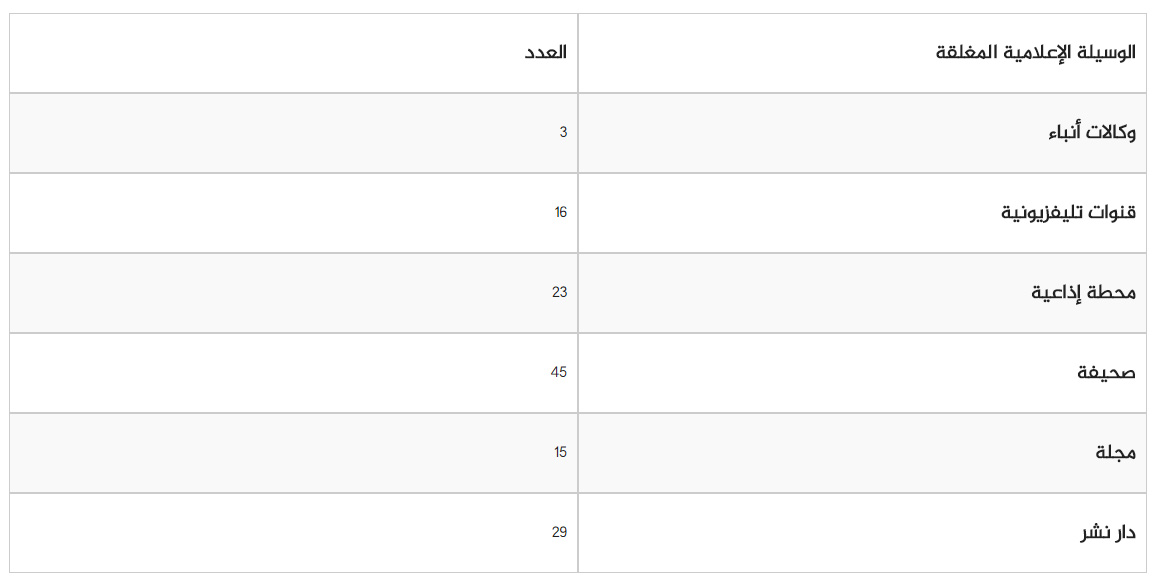Image resolution: width=1160 pixels, height=584 pixels.
Task: Select the 'صحيفة' row label
Action: pos(1106,373)
